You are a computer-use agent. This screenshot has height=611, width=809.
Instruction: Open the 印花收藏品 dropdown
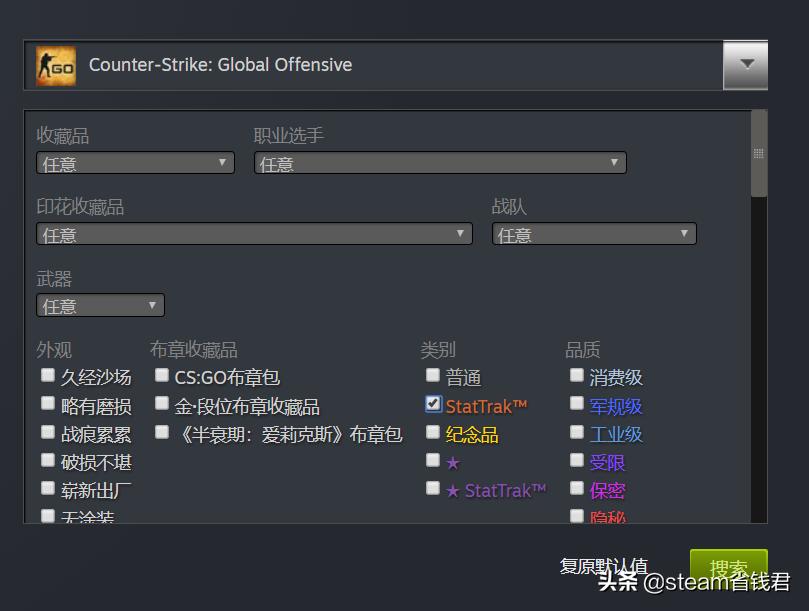[255, 234]
